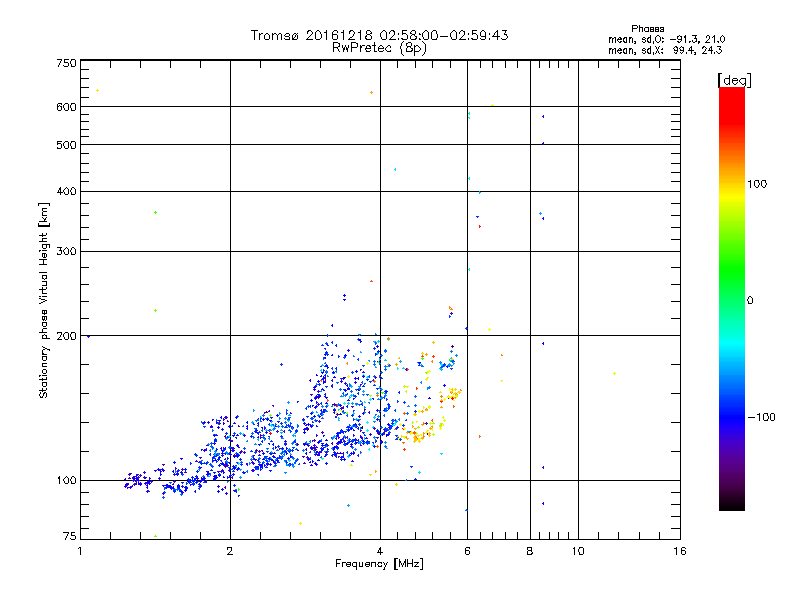This screenshot has width=800, height=600.
Task: Click the x-axis tick label '6'
Action: coord(467,551)
